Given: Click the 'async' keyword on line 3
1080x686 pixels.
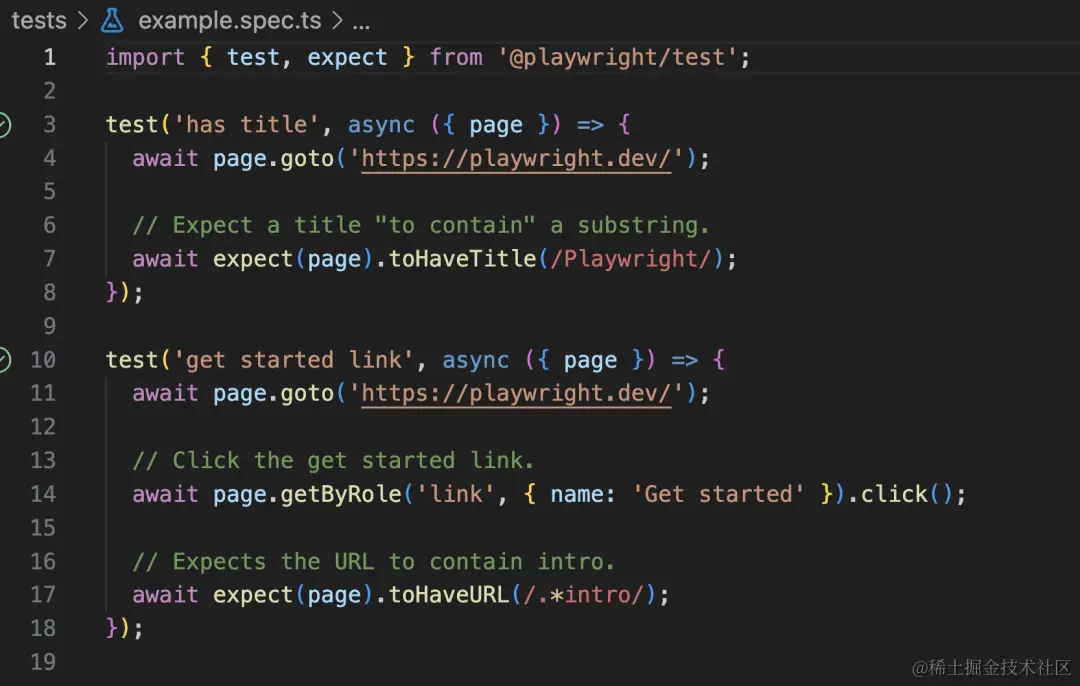Looking at the screenshot, I should pyautogui.click(x=381, y=125).
